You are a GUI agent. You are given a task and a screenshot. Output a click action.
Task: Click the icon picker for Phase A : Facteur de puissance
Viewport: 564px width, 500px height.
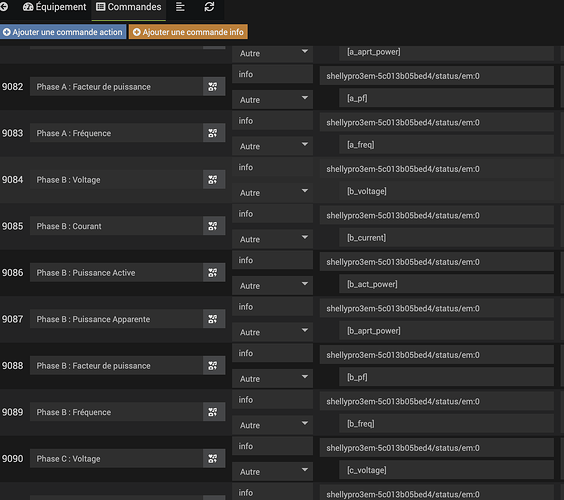[x=214, y=87]
